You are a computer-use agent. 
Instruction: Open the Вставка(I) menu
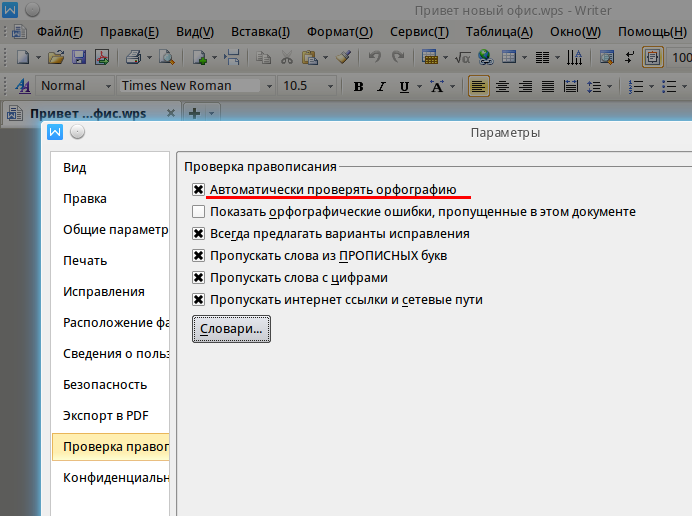(x=260, y=32)
